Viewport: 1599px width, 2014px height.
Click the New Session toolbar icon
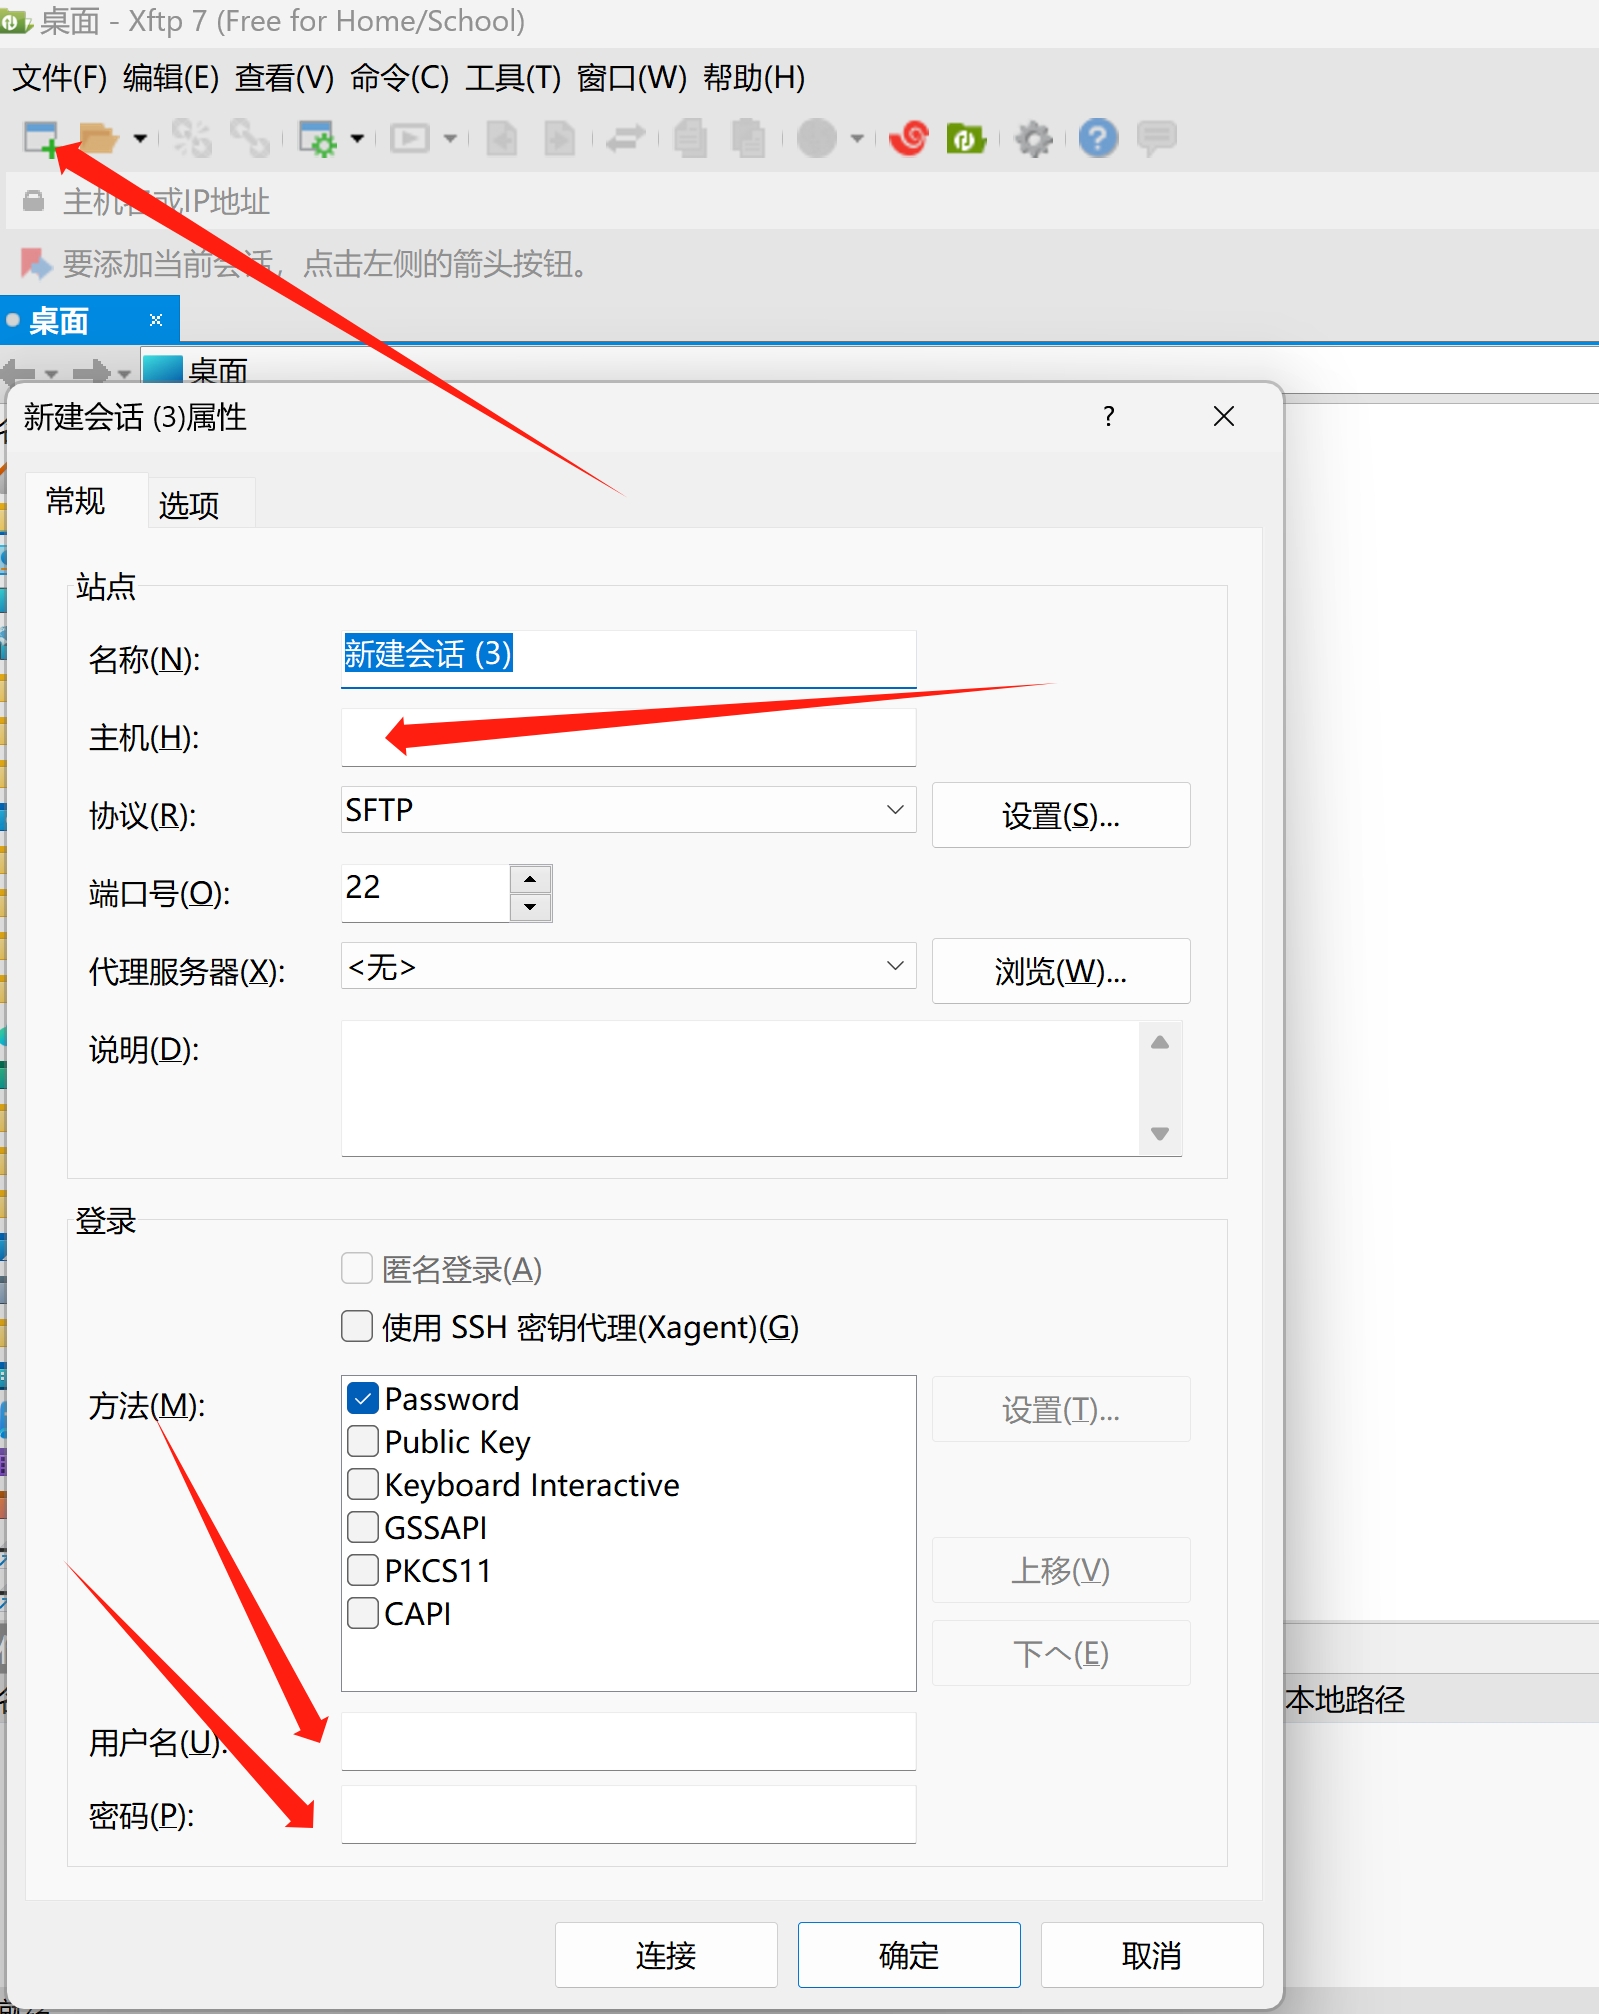coord(41,138)
